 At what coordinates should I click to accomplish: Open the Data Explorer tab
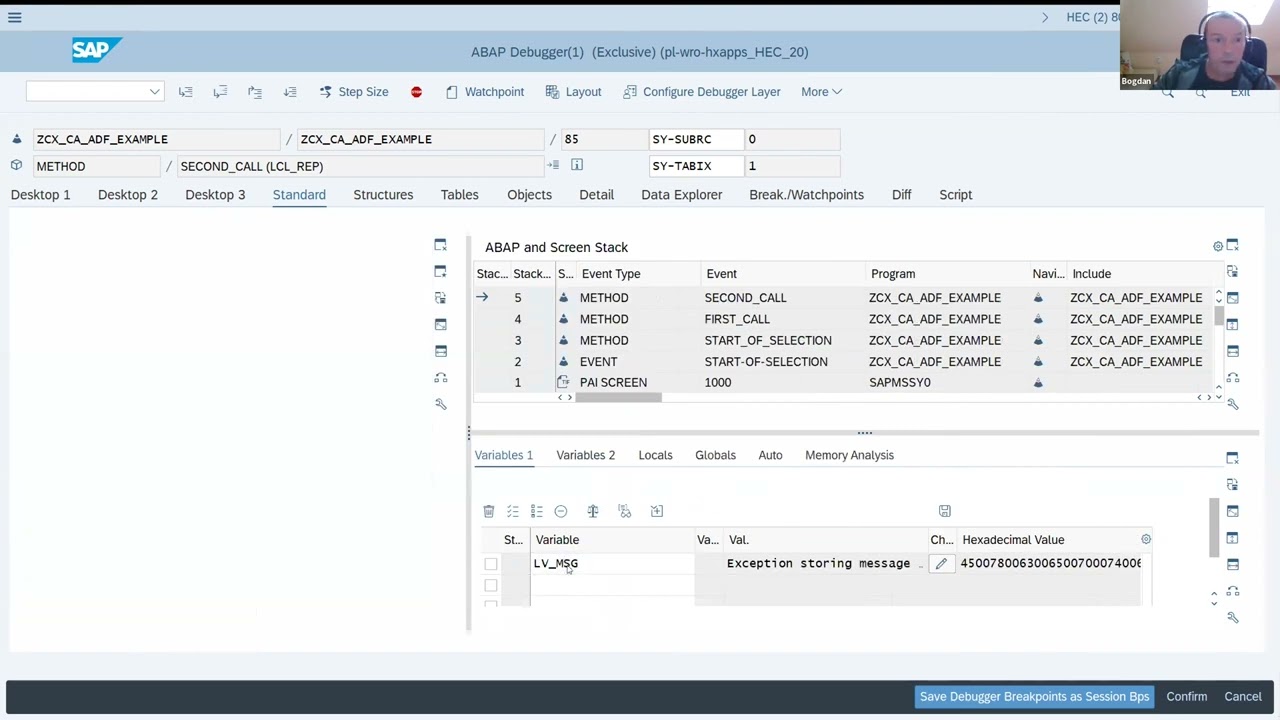682,195
